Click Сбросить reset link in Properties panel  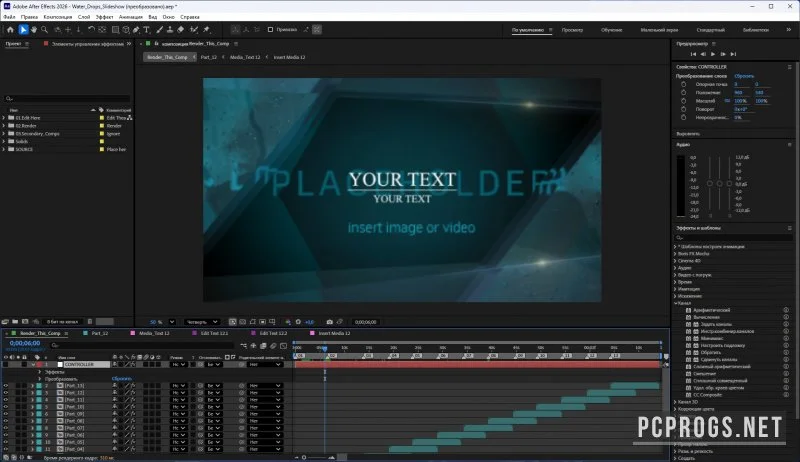(744, 76)
